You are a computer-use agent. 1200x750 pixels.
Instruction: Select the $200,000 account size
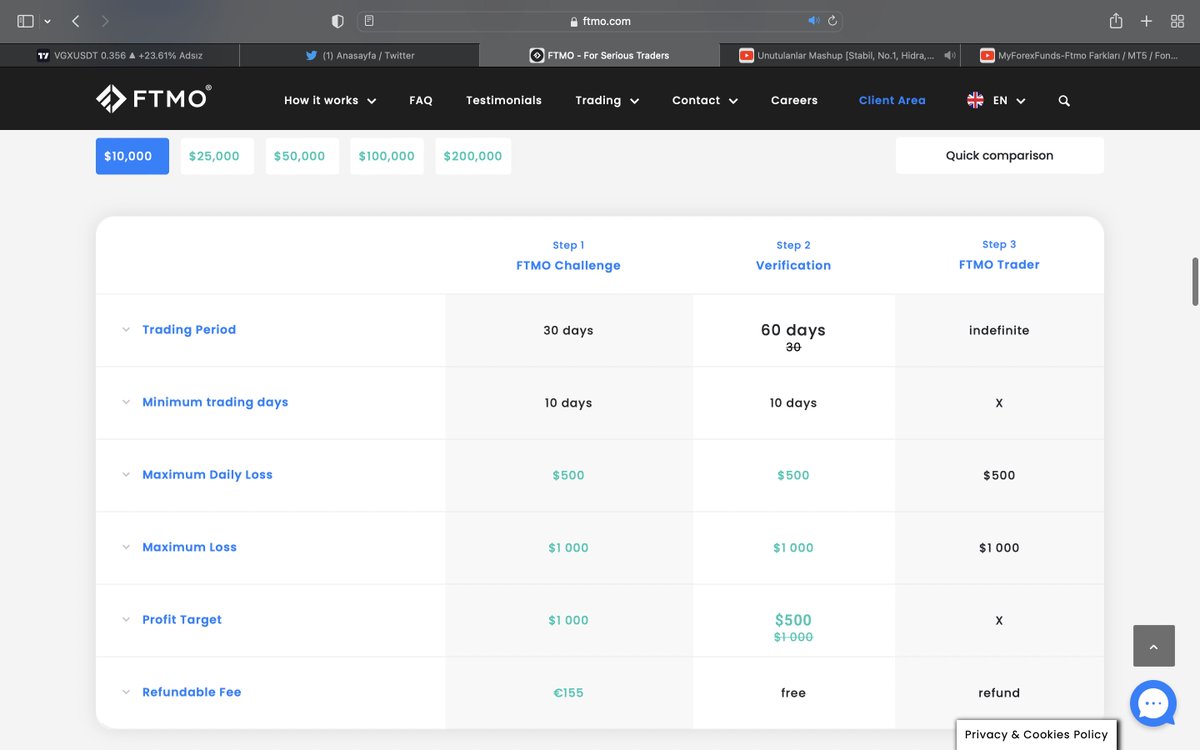click(473, 156)
